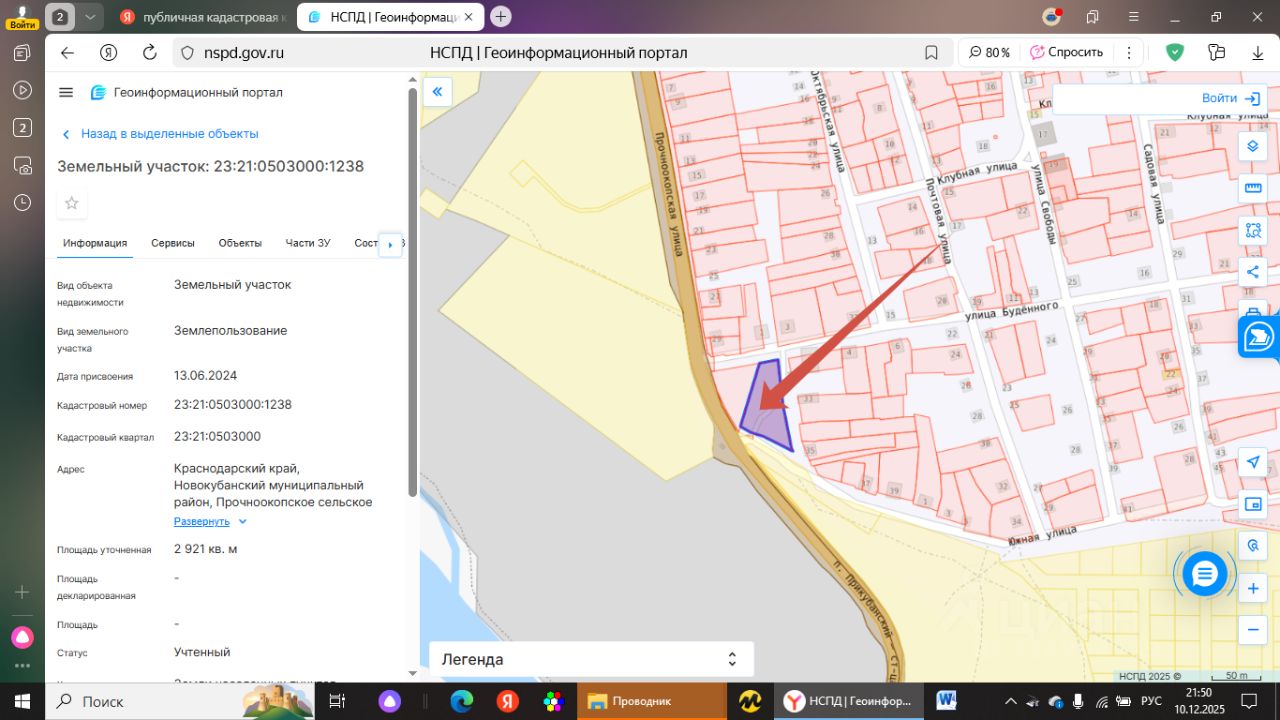1280x720 pixels.
Task: Open the Windows Start menu
Action: point(22,701)
